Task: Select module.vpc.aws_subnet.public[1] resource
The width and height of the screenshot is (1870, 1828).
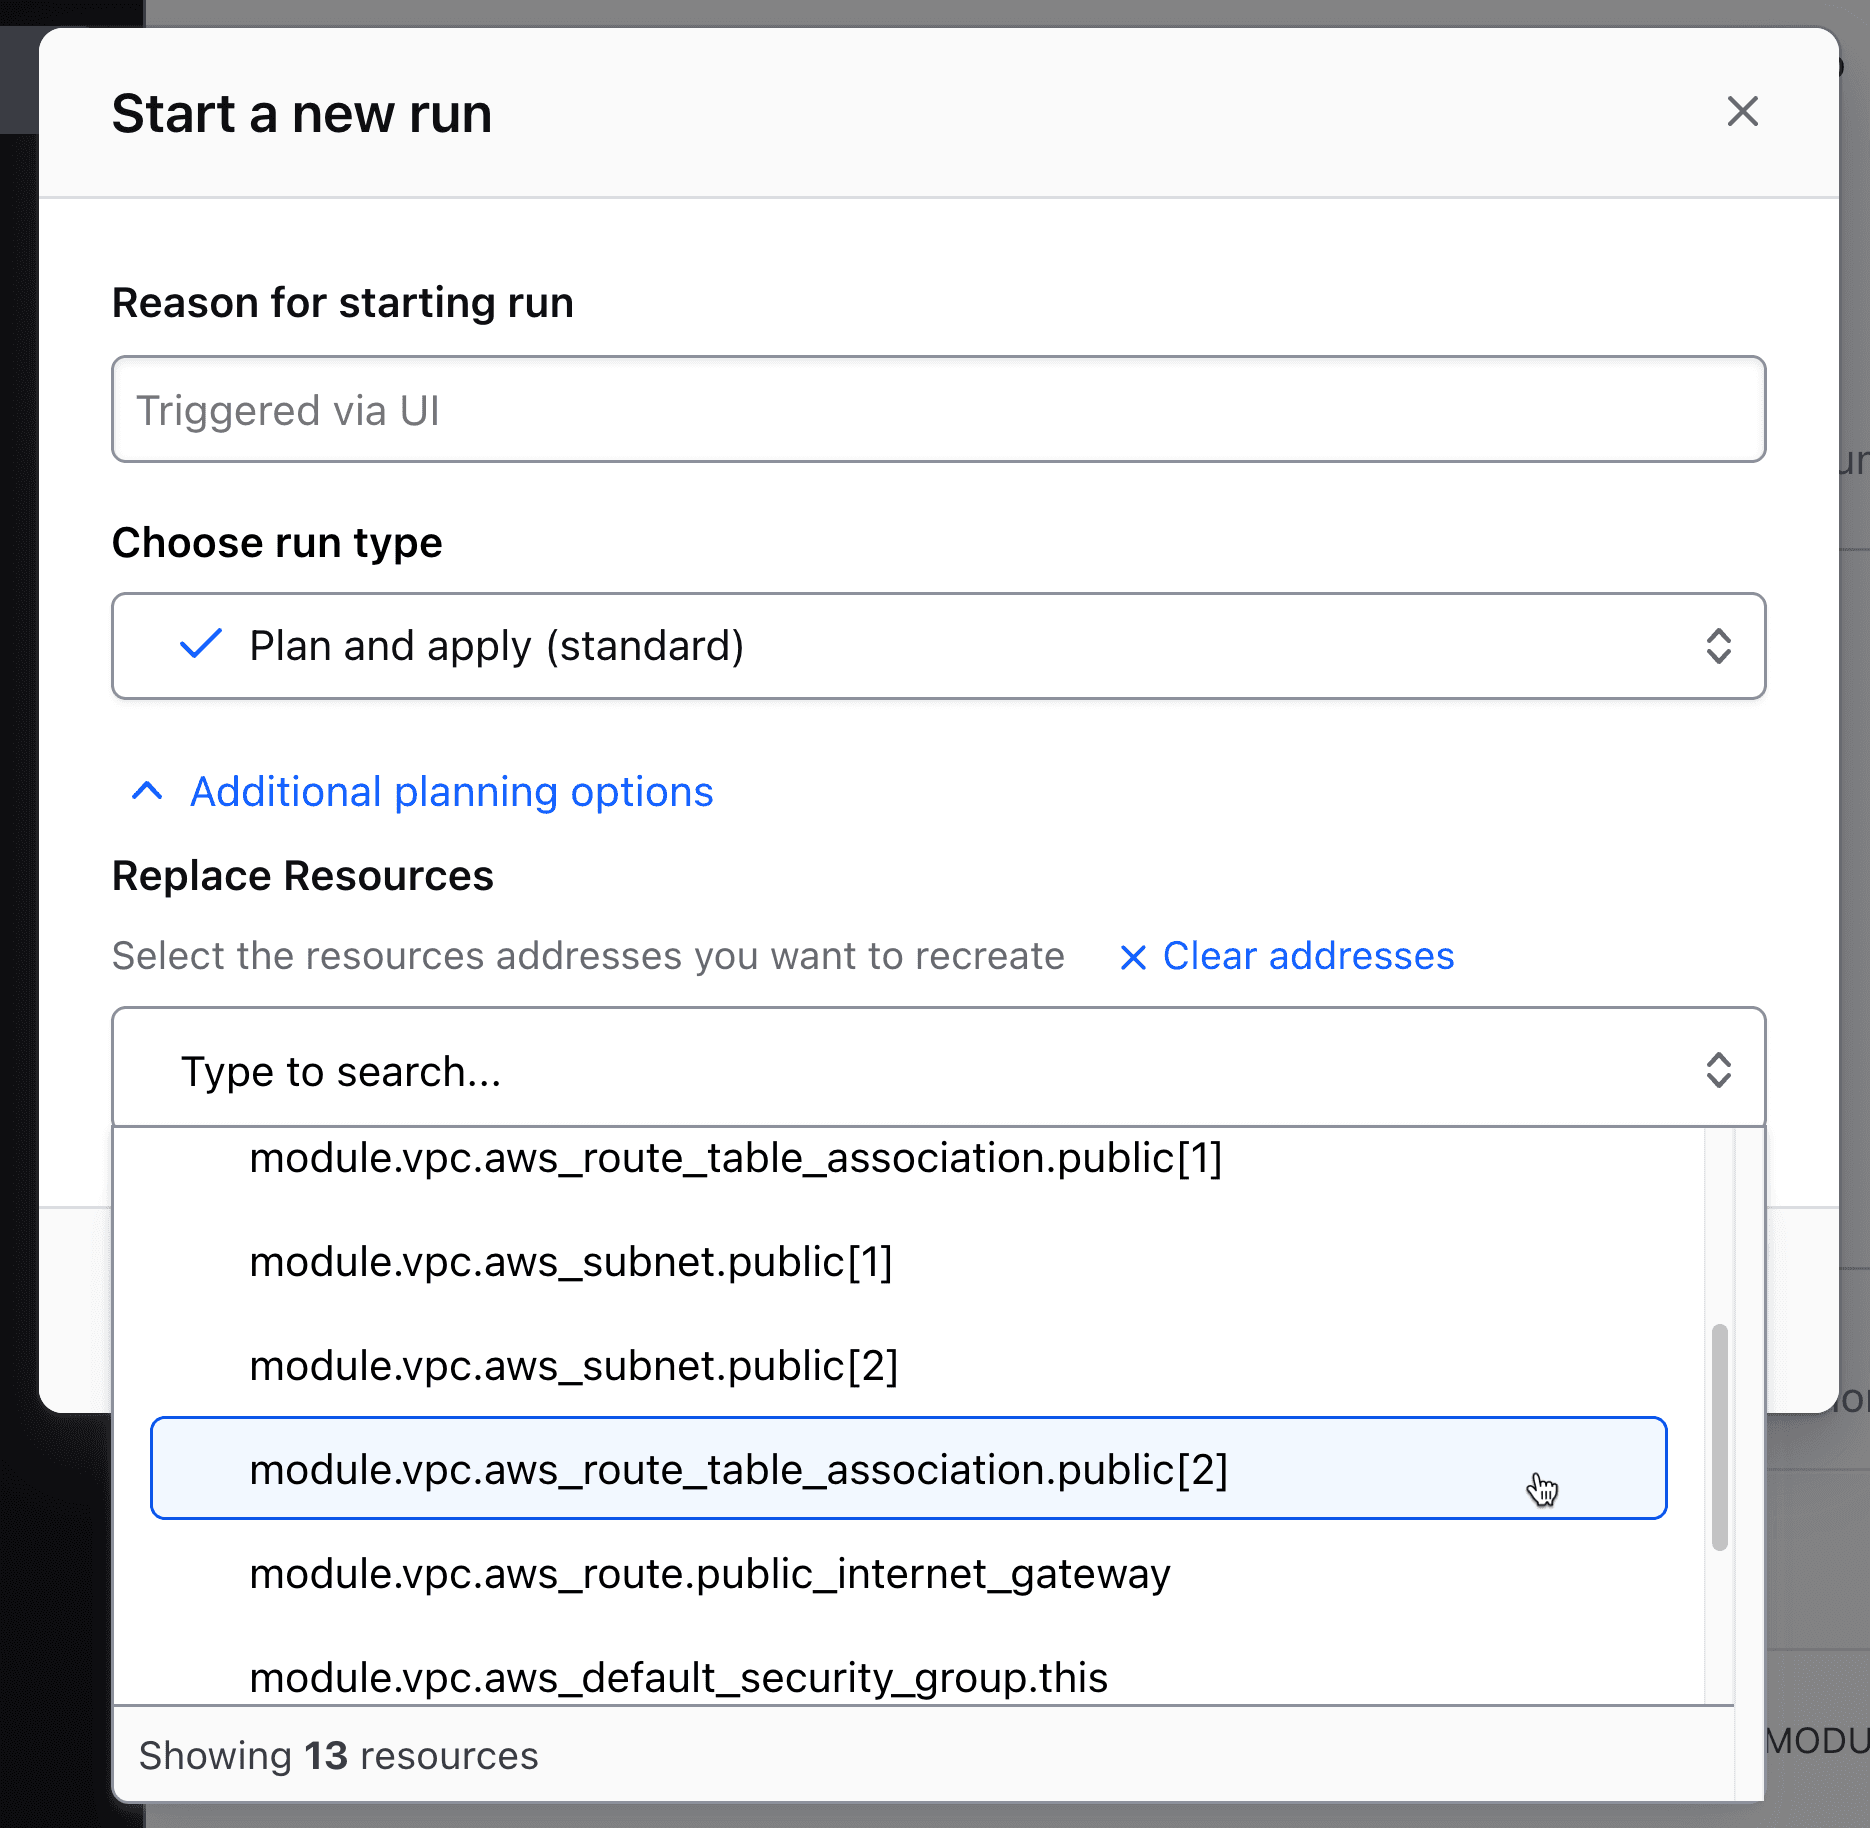Action: click(x=571, y=1262)
